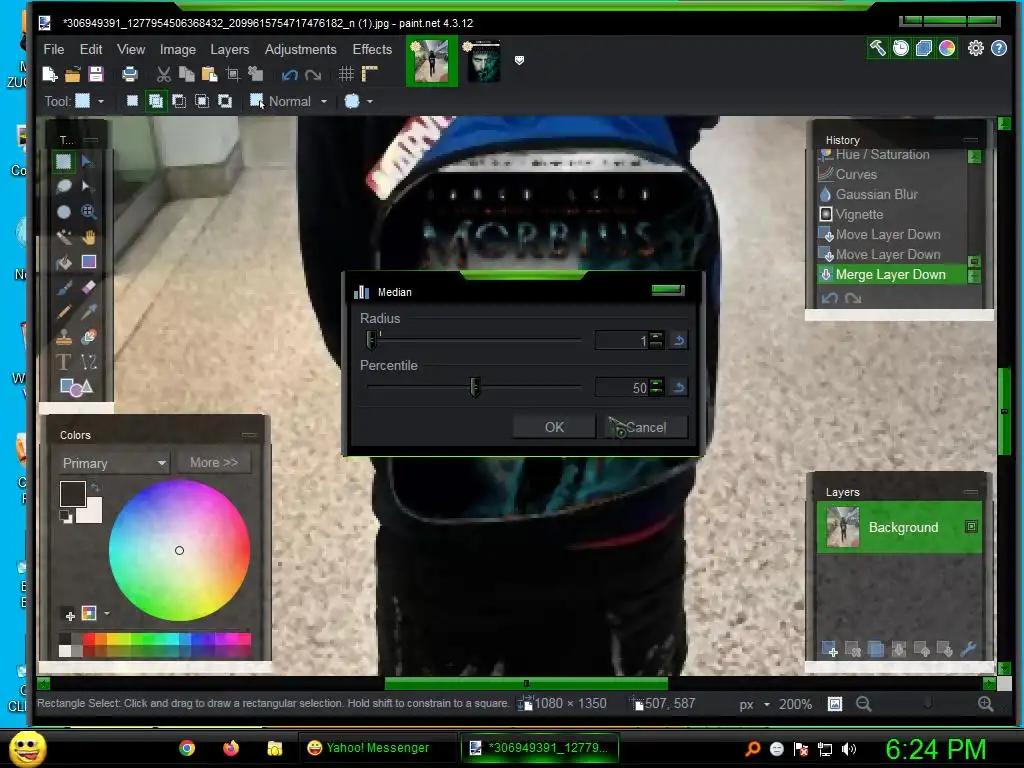Open the Image menu

pyautogui.click(x=178, y=50)
